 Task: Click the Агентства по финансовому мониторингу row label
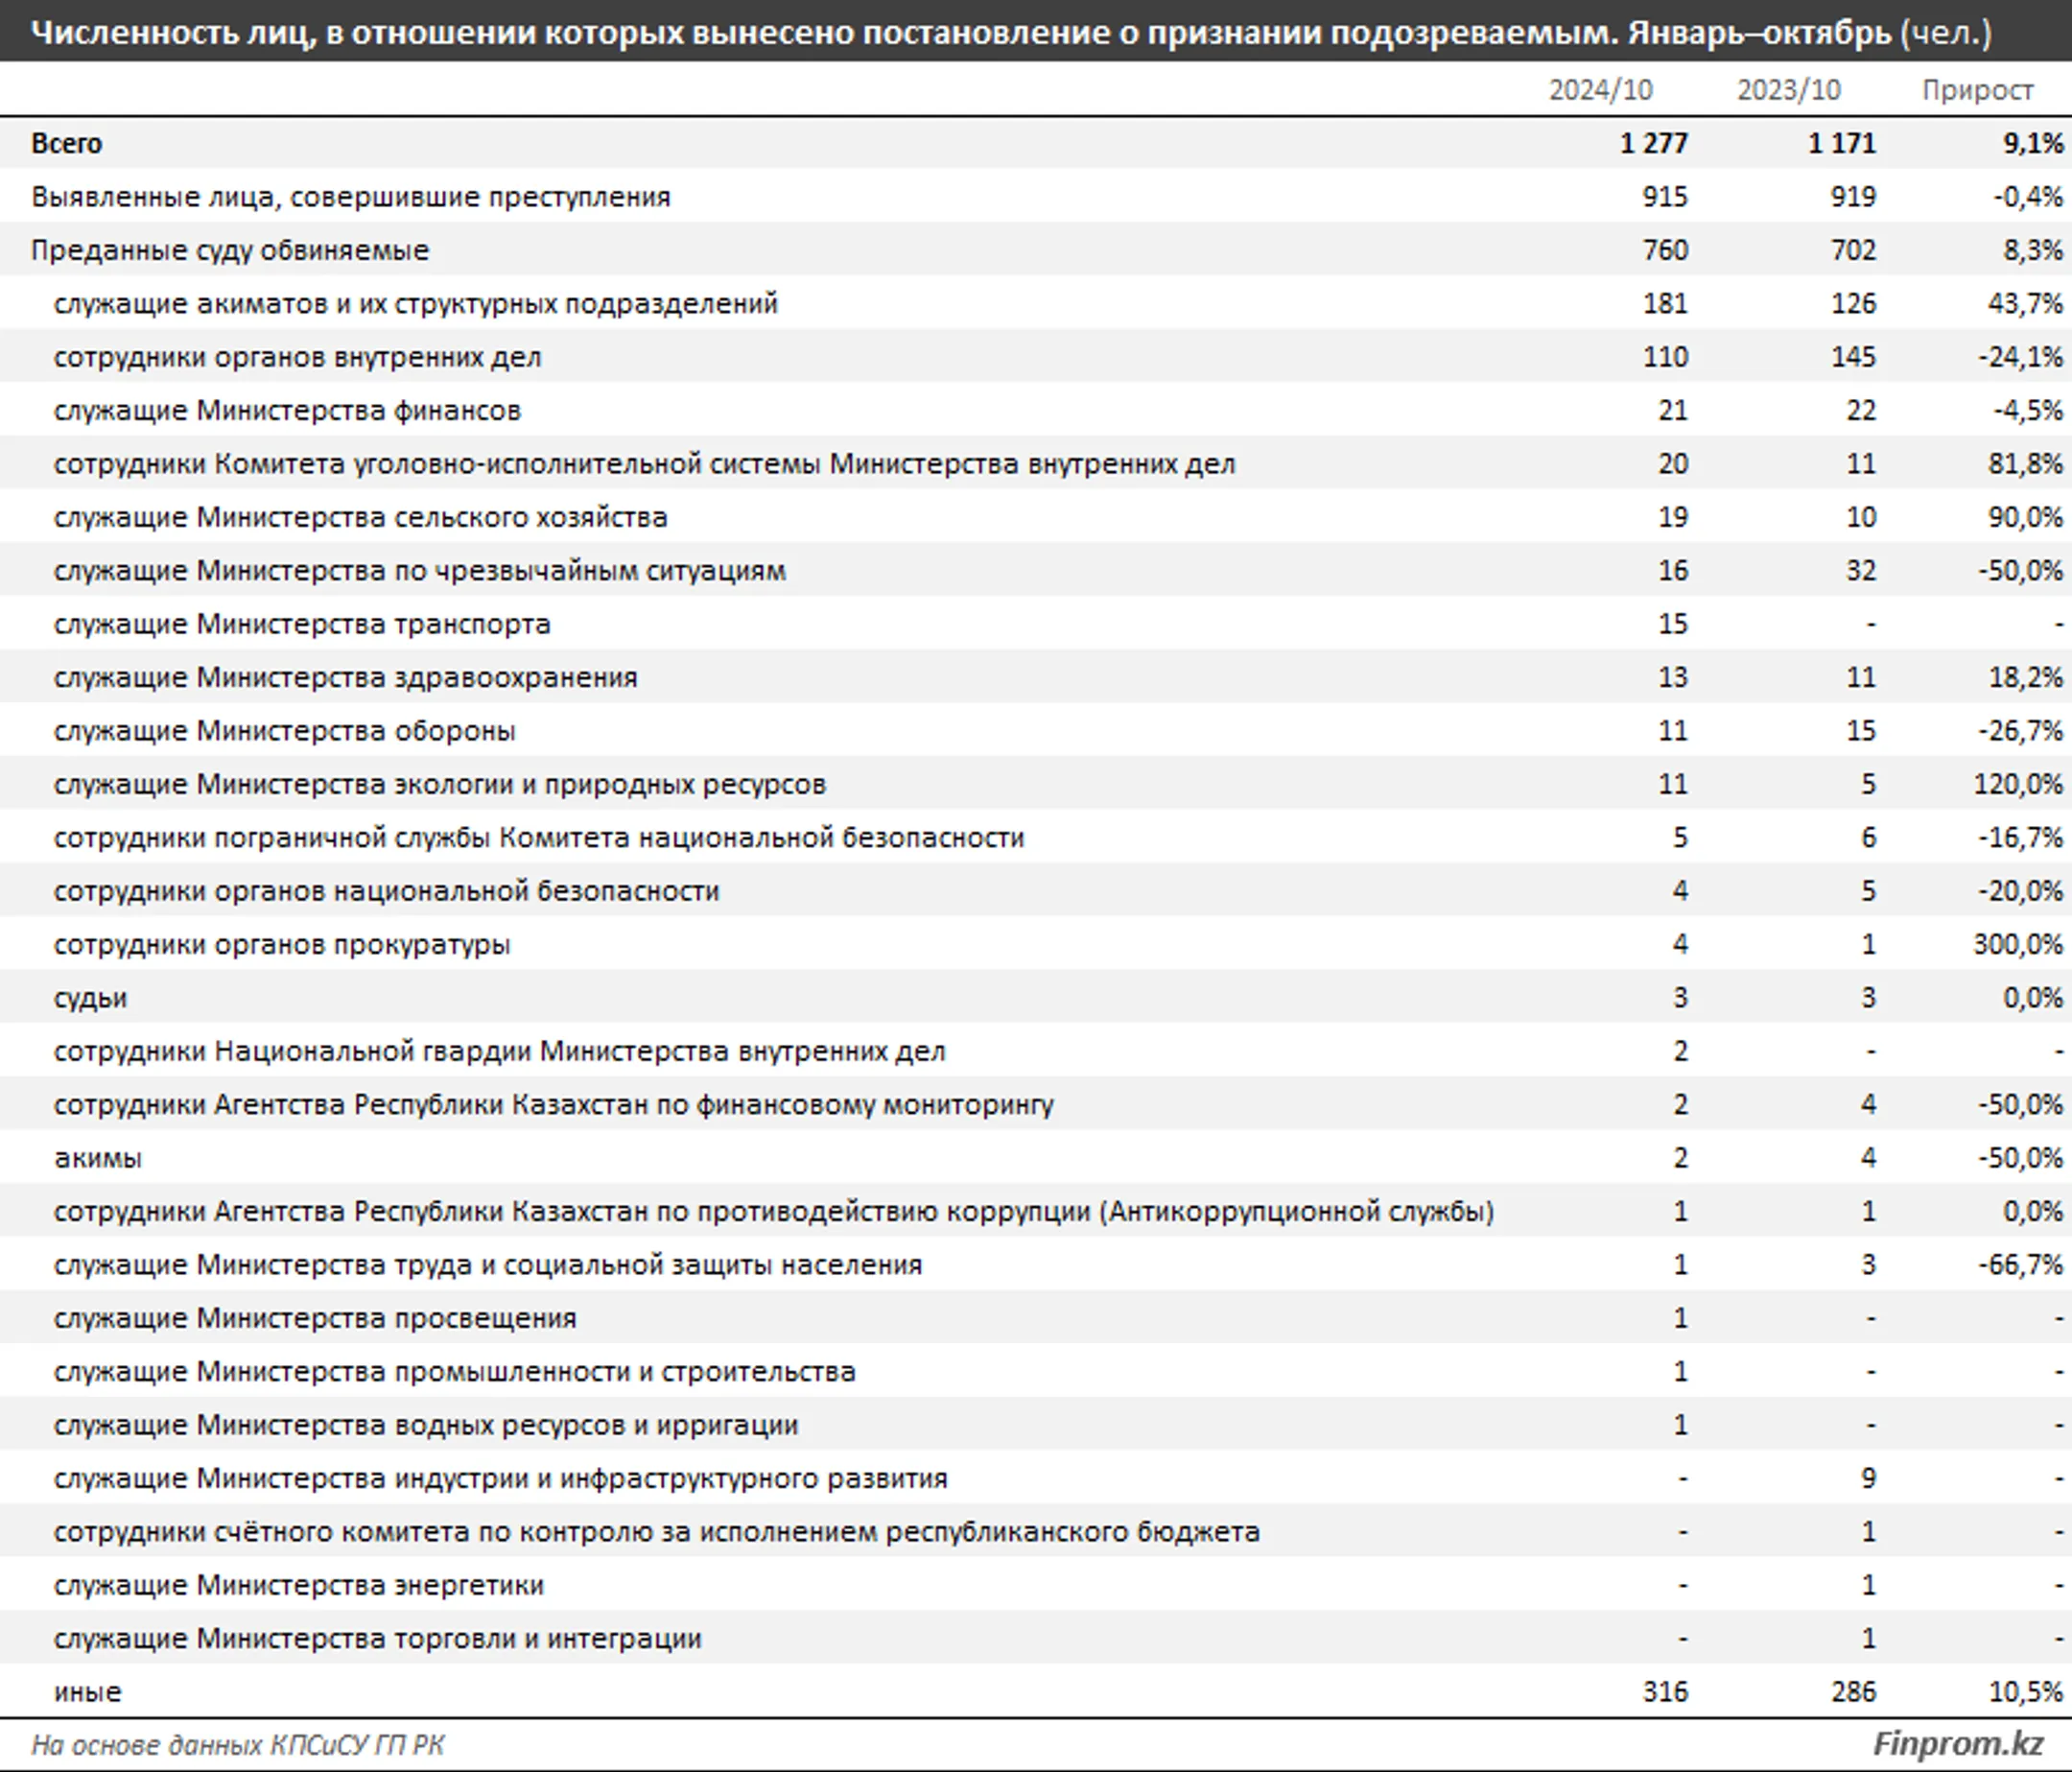click(x=554, y=1106)
